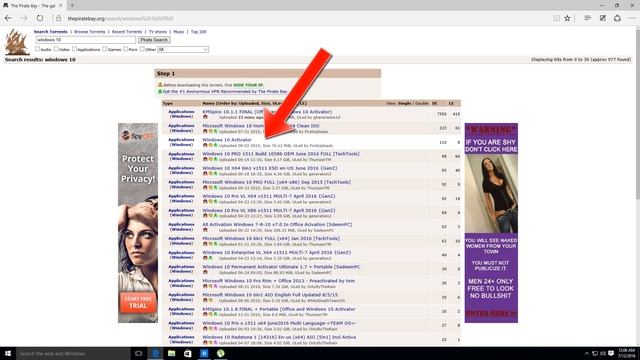The width and height of the screenshot is (640, 360).
Task: Click the browser address bar URL
Action: (x=120, y=18)
